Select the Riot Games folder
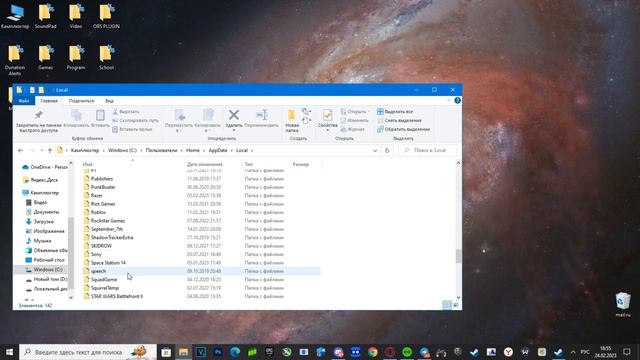This screenshot has width=640, height=360. [x=103, y=204]
